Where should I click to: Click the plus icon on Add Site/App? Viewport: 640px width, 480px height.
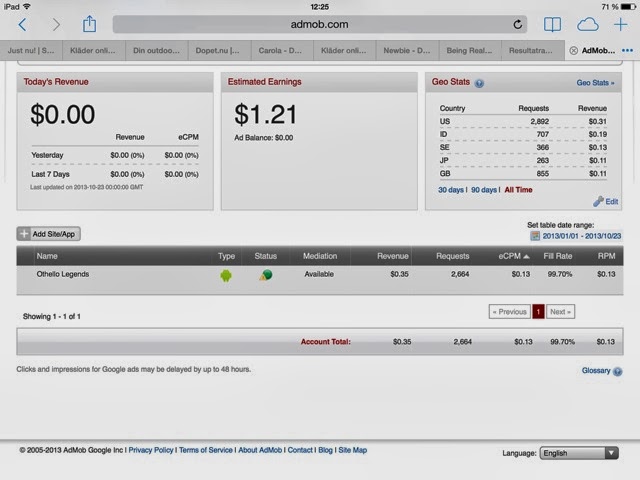click(24, 234)
